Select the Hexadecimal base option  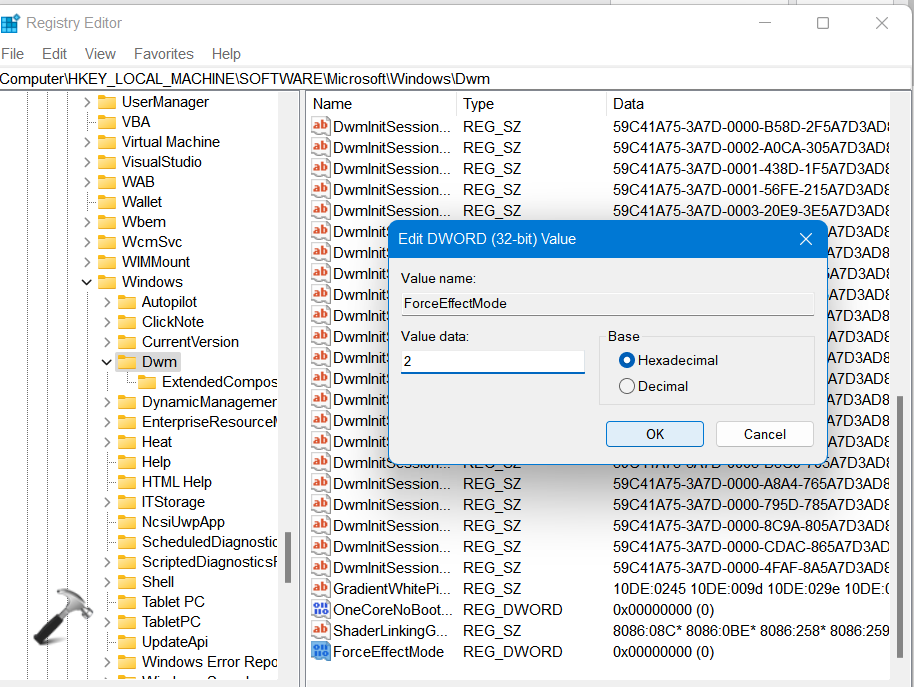point(627,360)
